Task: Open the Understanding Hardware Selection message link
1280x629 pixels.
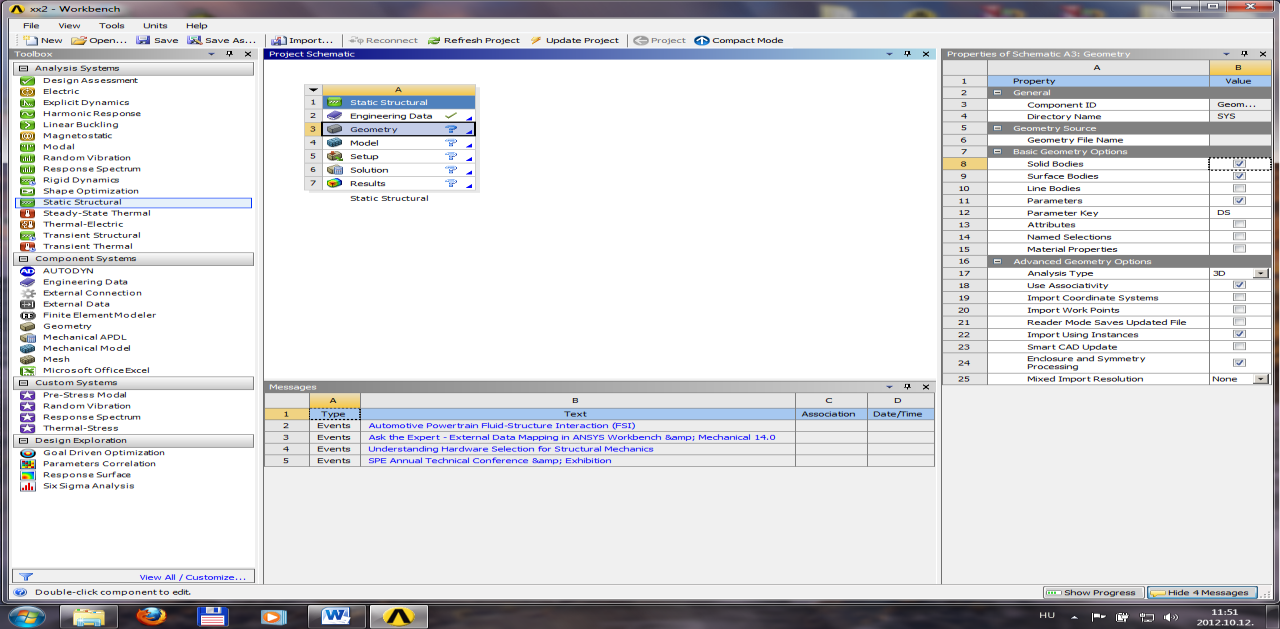Action: [511, 449]
